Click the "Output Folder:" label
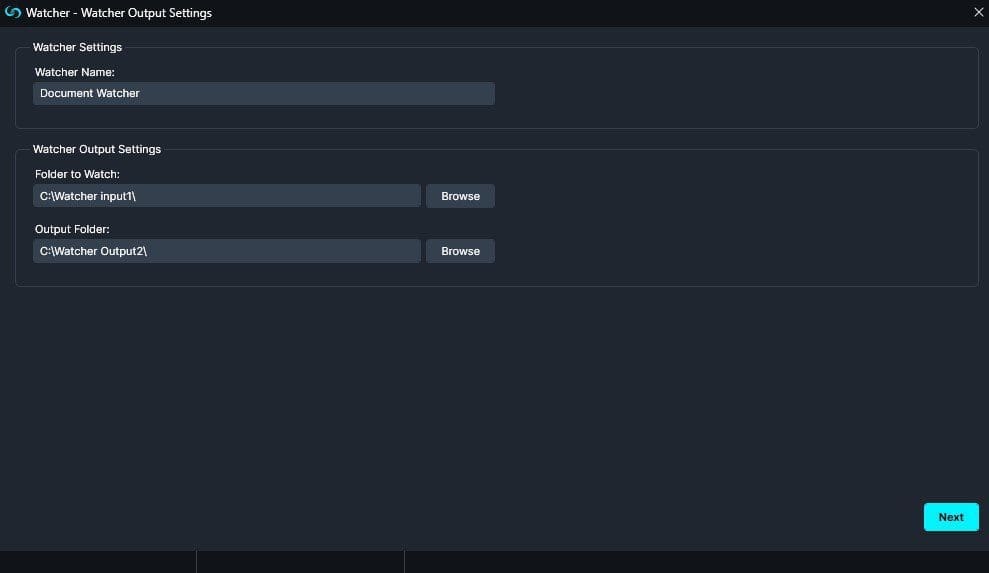Screen dimensions: 989x573 point(72,229)
